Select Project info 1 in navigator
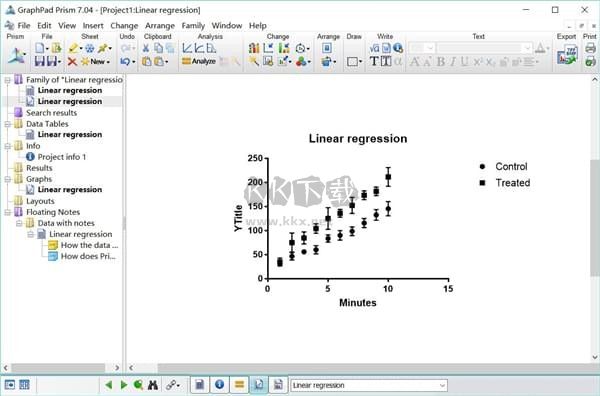This screenshot has width=600, height=396. point(62,157)
